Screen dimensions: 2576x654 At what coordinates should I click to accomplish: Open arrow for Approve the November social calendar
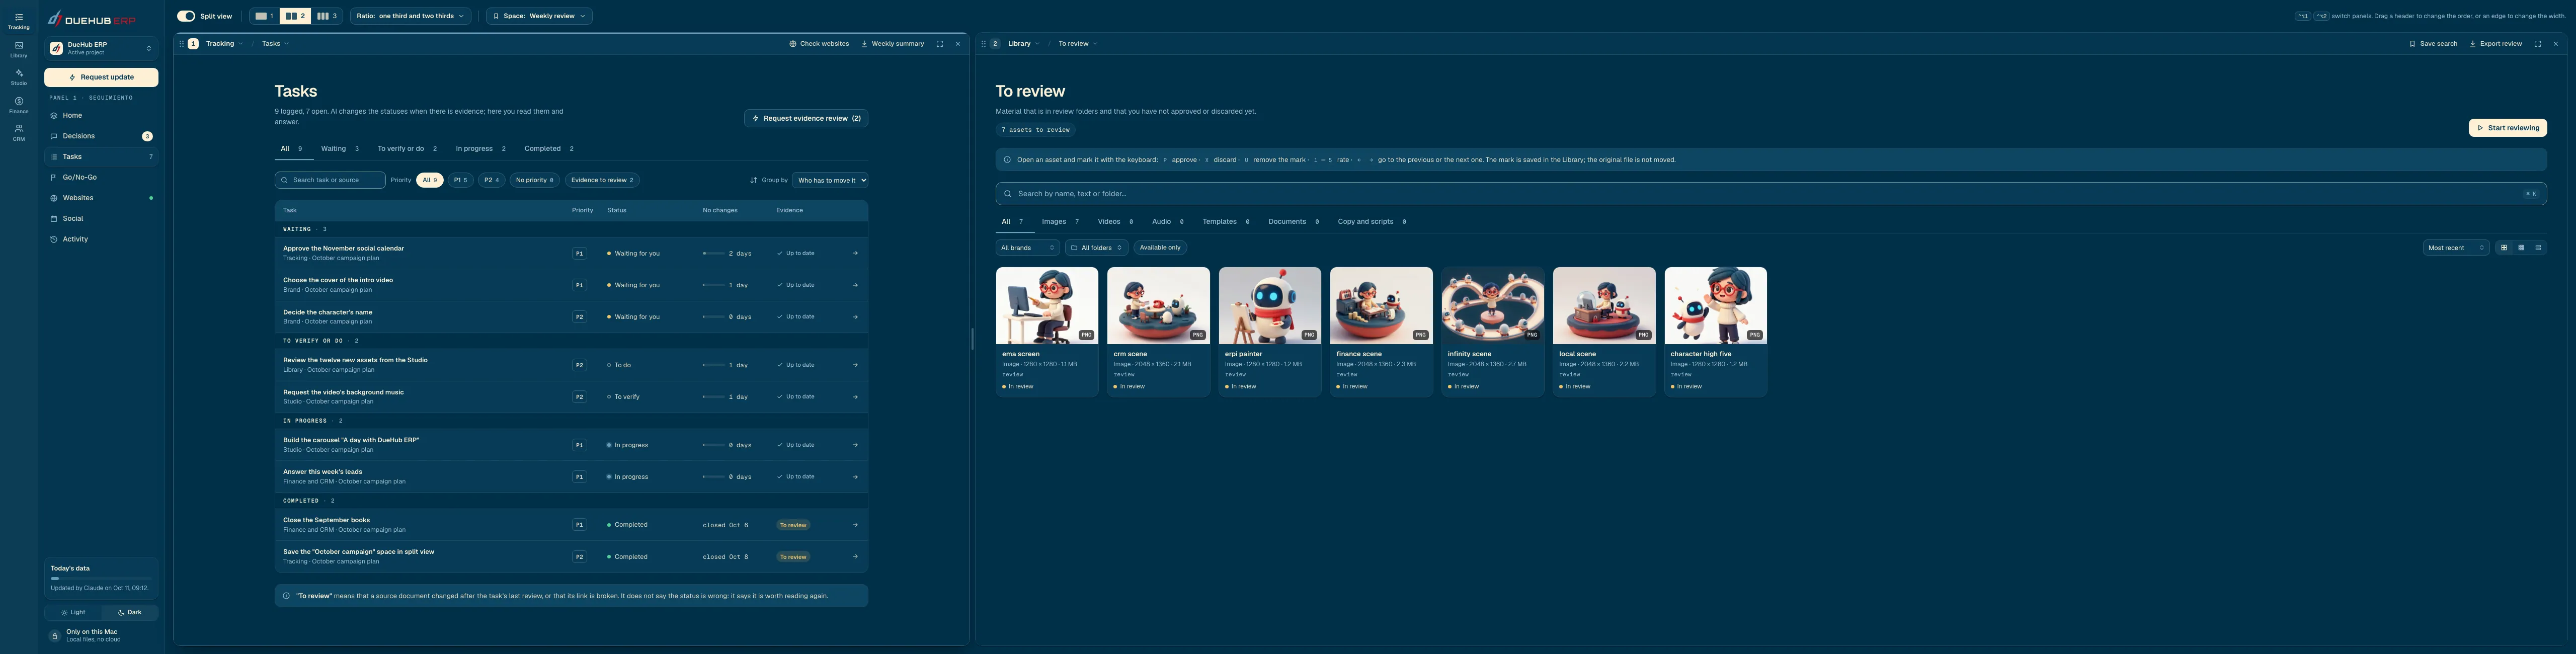(855, 253)
